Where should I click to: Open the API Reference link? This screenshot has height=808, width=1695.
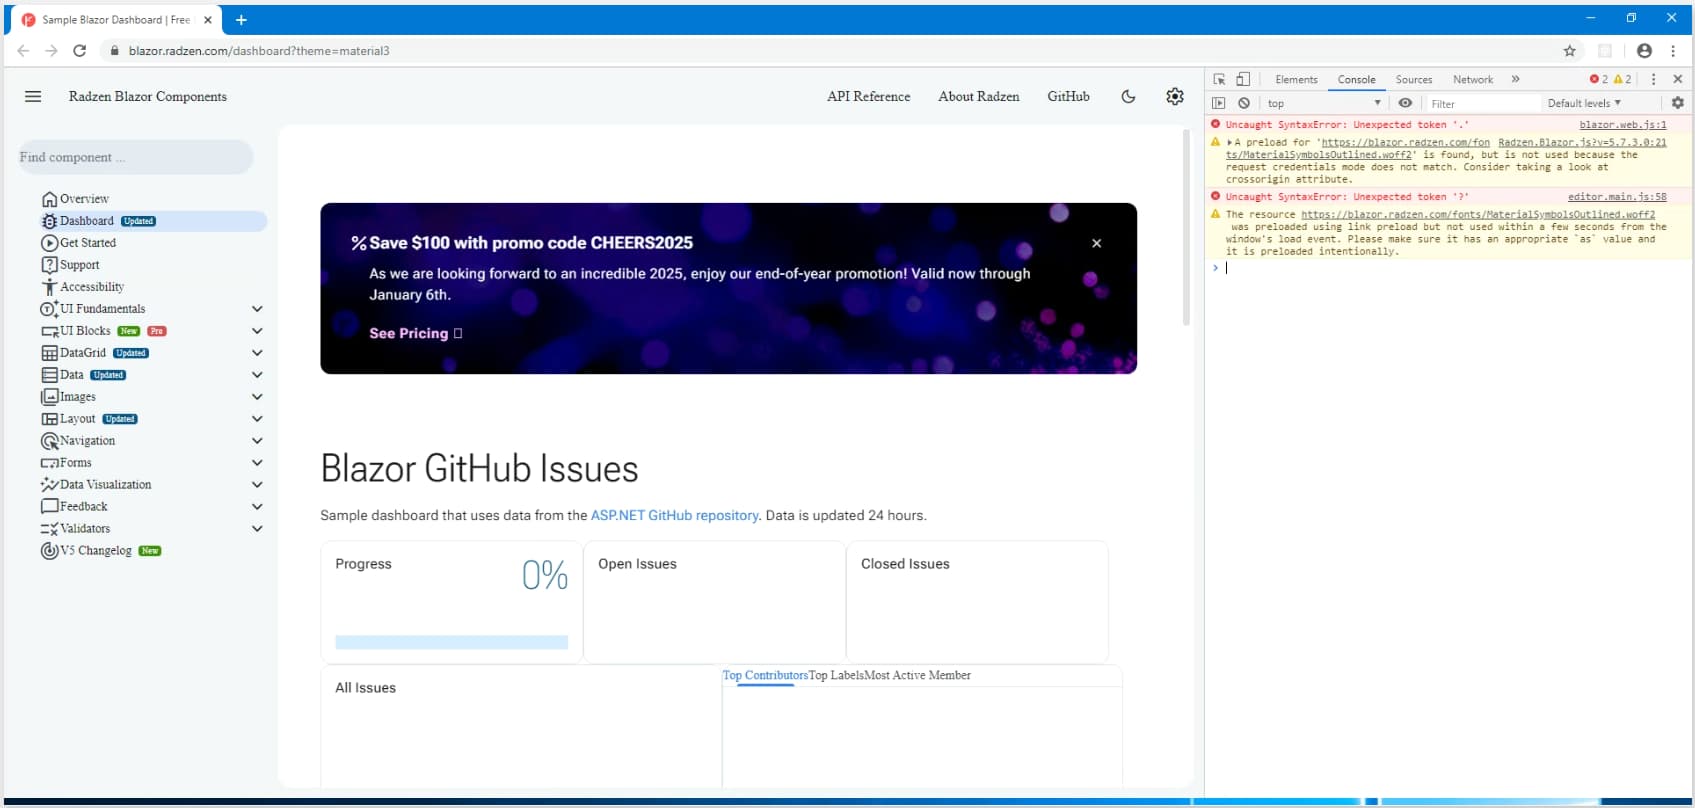click(x=868, y=96)
